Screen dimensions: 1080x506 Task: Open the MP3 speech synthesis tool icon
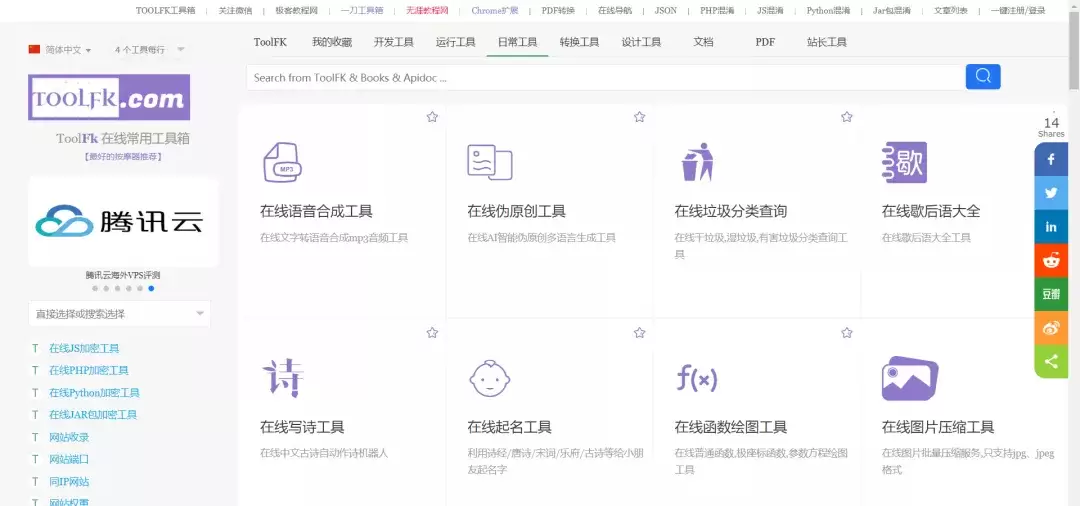coord(282,162)
